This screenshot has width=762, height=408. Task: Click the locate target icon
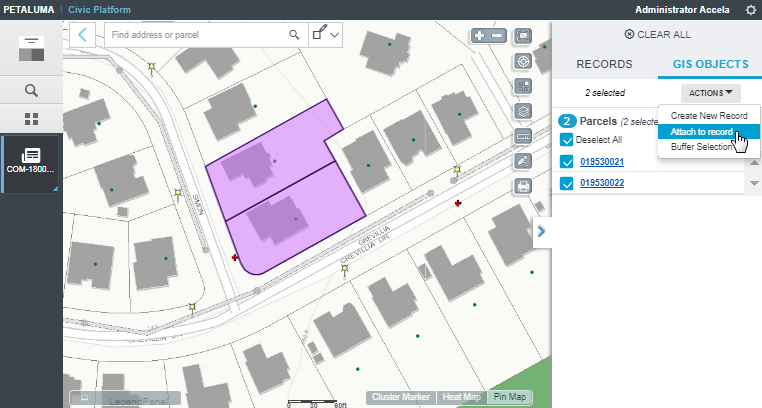(x=522, y=61)
